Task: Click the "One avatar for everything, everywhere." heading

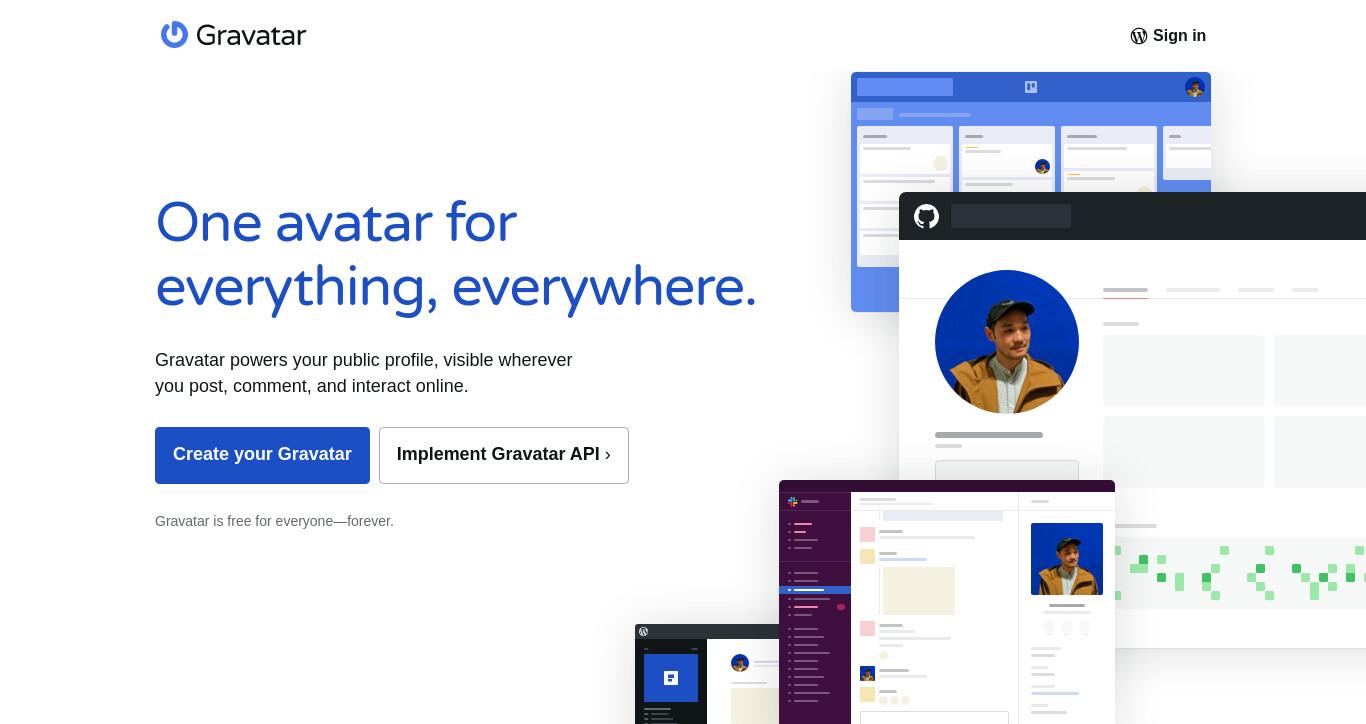Action: (456, 254)
